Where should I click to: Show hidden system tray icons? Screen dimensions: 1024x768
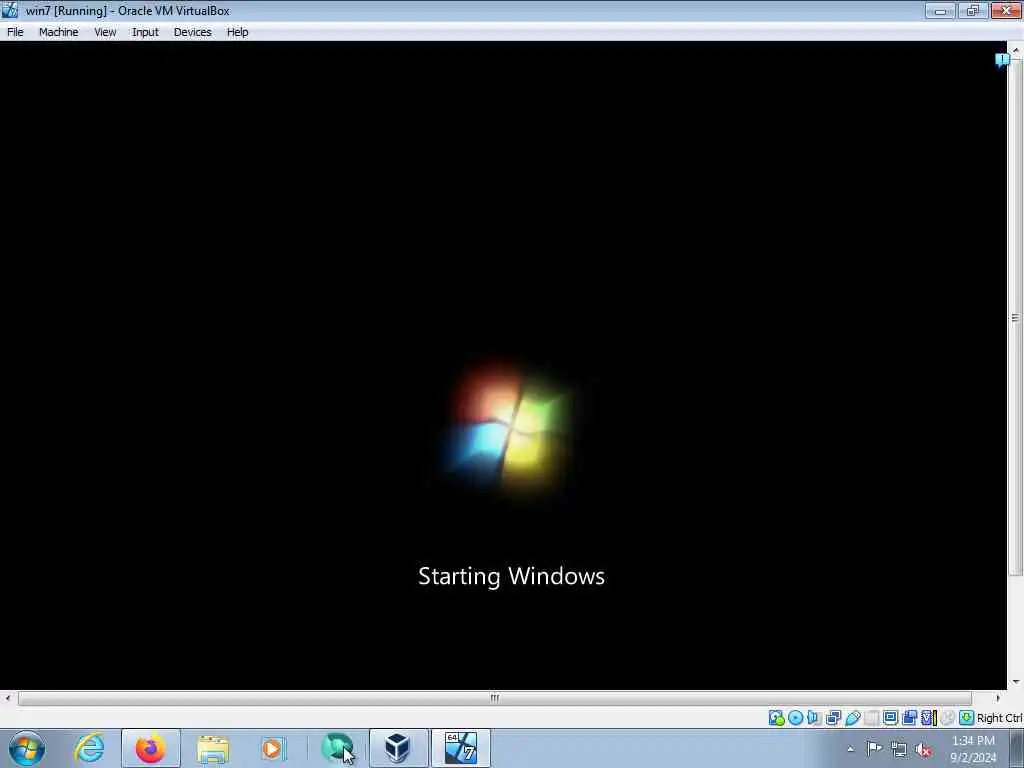tap(850, 749)
